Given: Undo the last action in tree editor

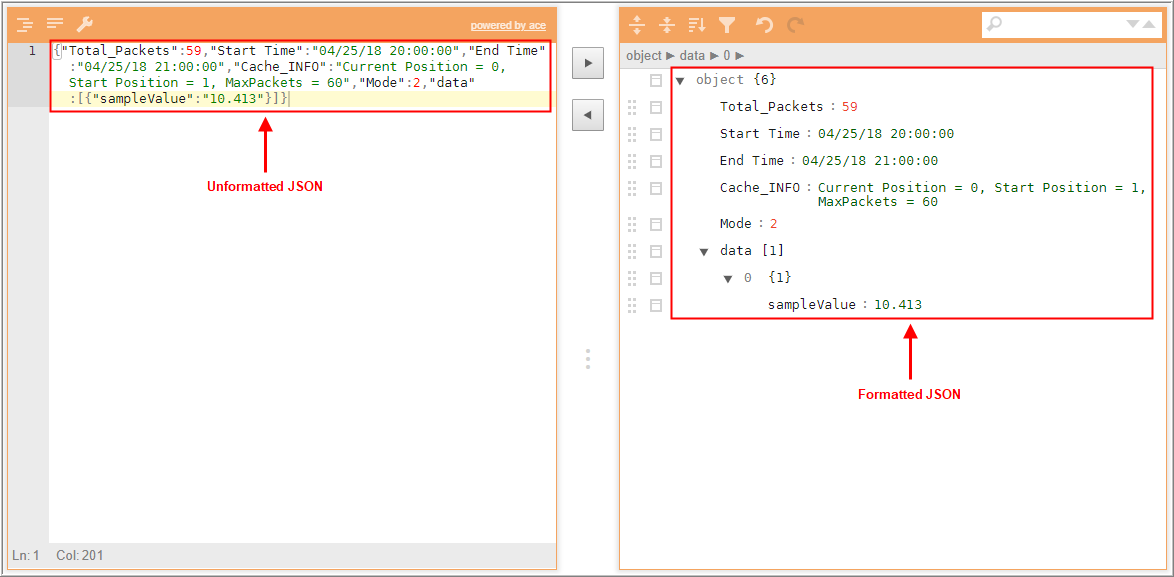Looking at the screenshot, I should tap(764, 25).
